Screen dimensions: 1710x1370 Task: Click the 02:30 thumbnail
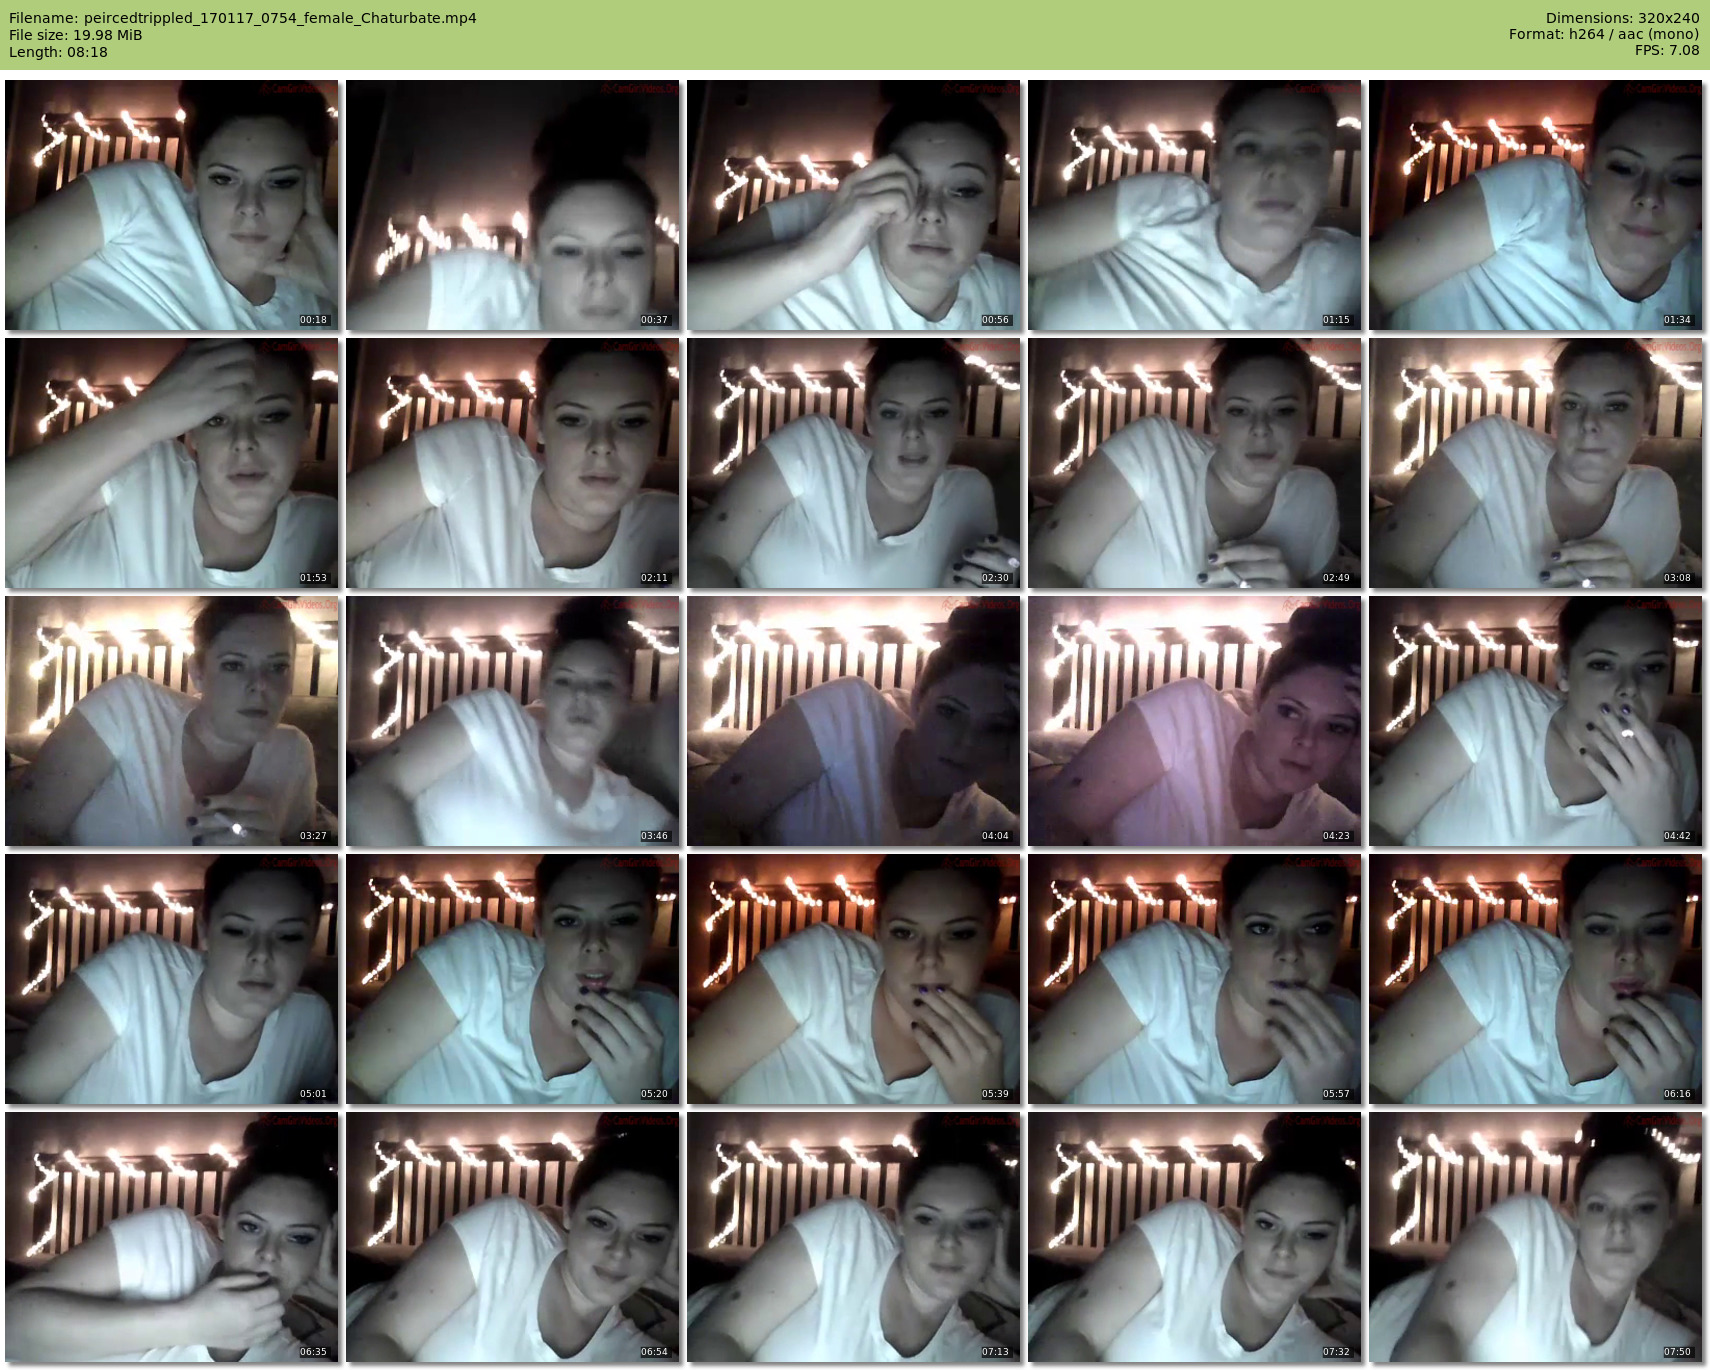pyautogui.click(x=854, y=463)
